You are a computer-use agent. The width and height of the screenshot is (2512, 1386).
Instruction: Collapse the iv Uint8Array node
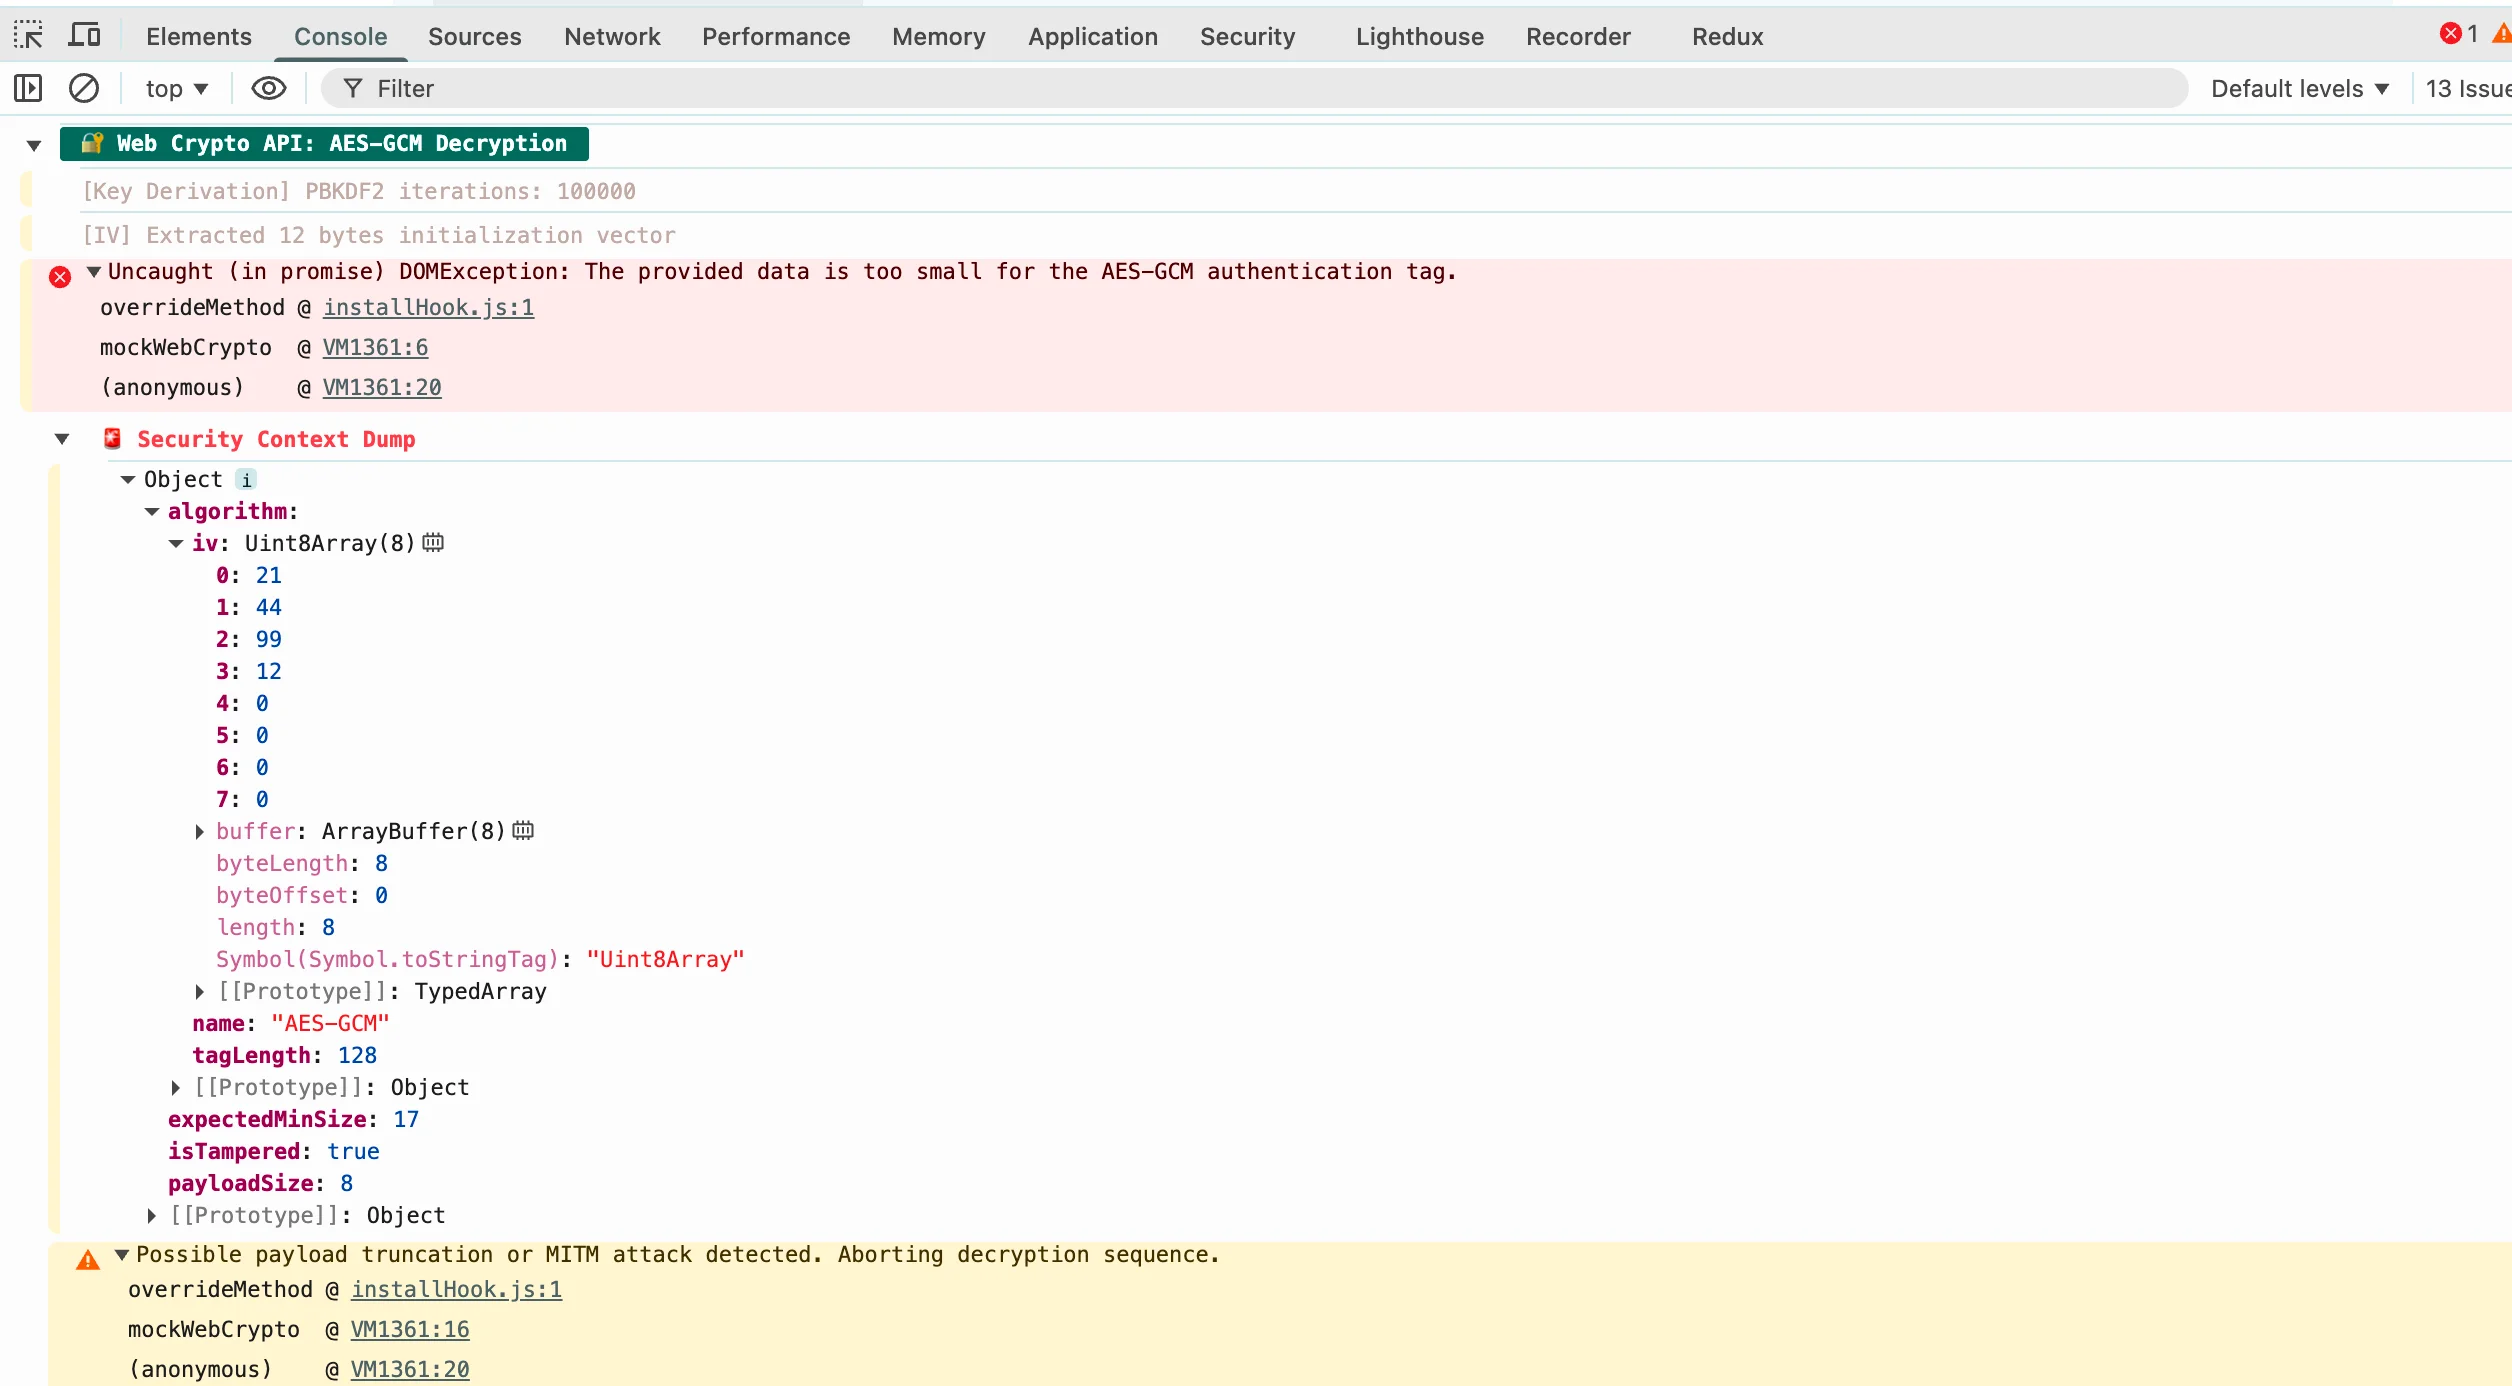tap(176, 544)
